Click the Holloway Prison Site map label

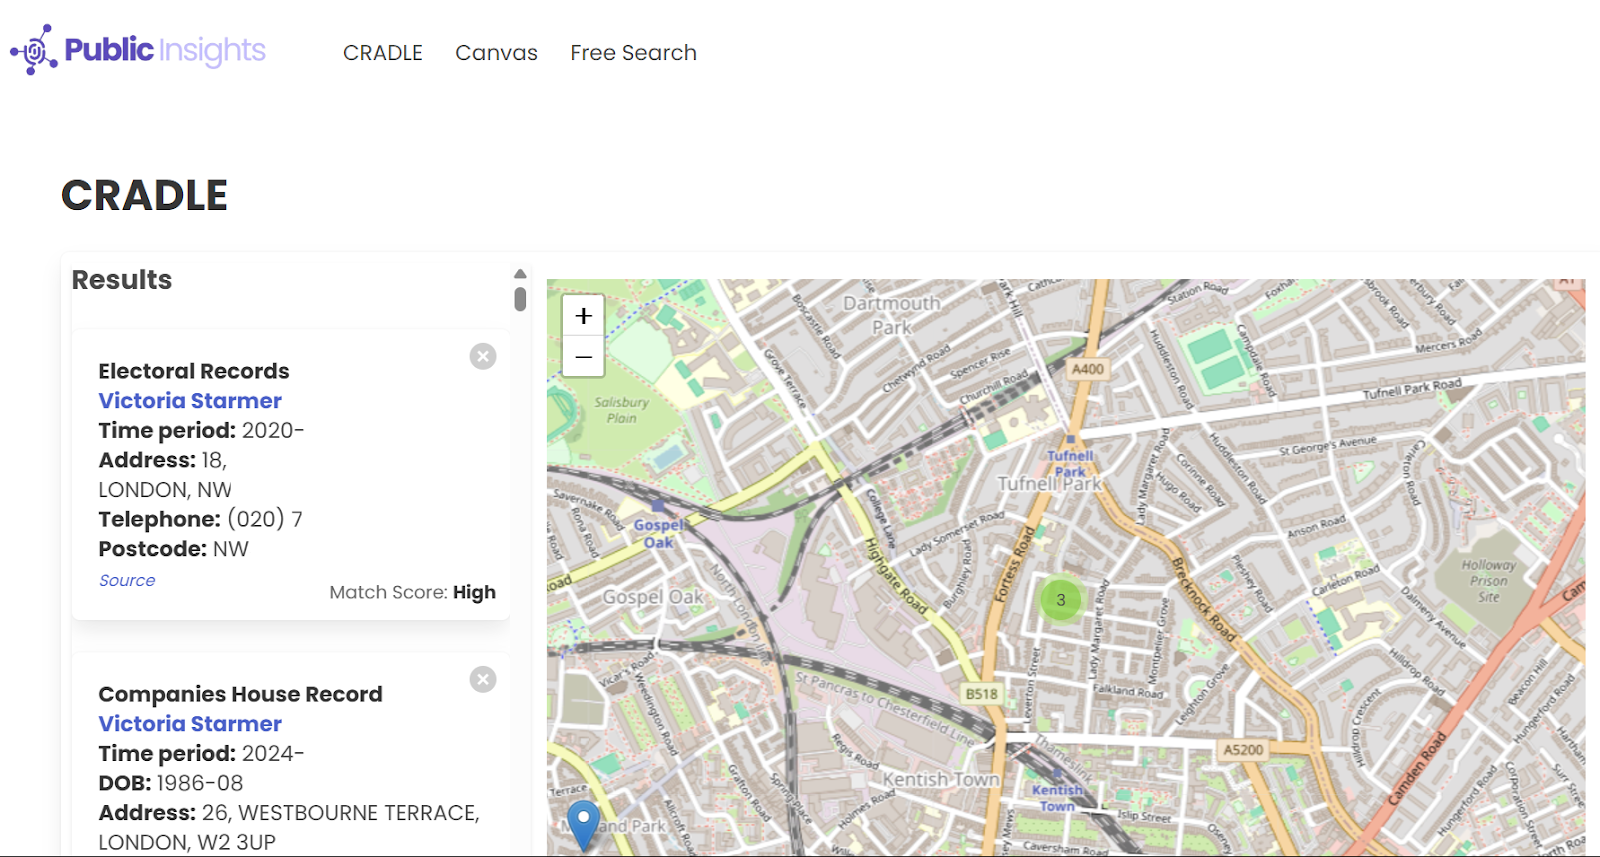(x=1489, y=581)
